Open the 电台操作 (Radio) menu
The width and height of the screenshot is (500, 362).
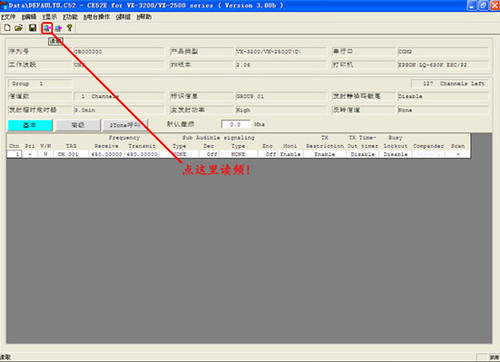pyautogui.click(x=96, y=17)
